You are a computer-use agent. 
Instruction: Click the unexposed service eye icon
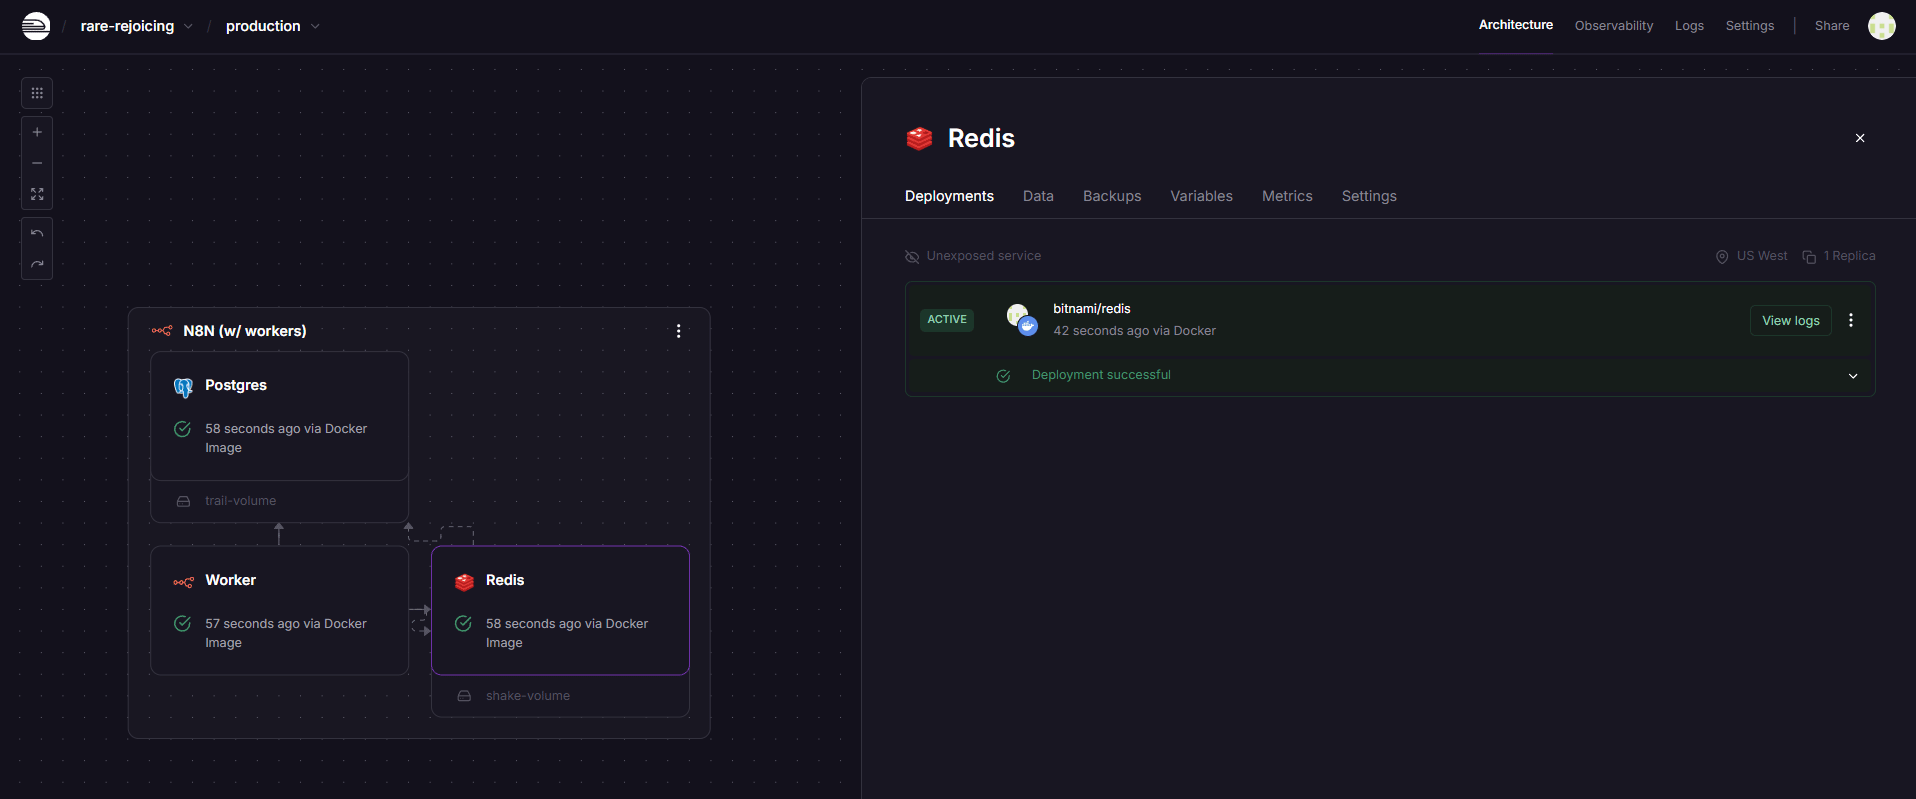(912, 257)
